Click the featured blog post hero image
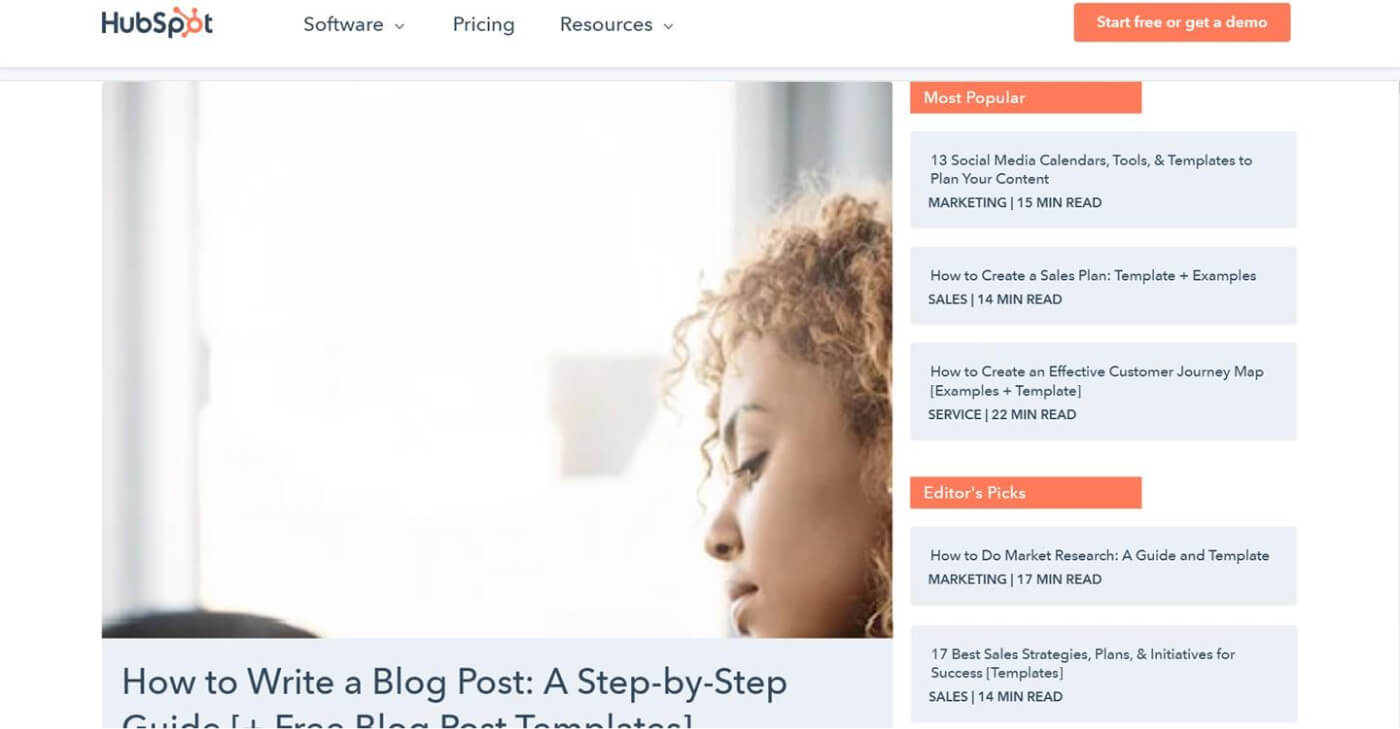 [x=497, y=360]
